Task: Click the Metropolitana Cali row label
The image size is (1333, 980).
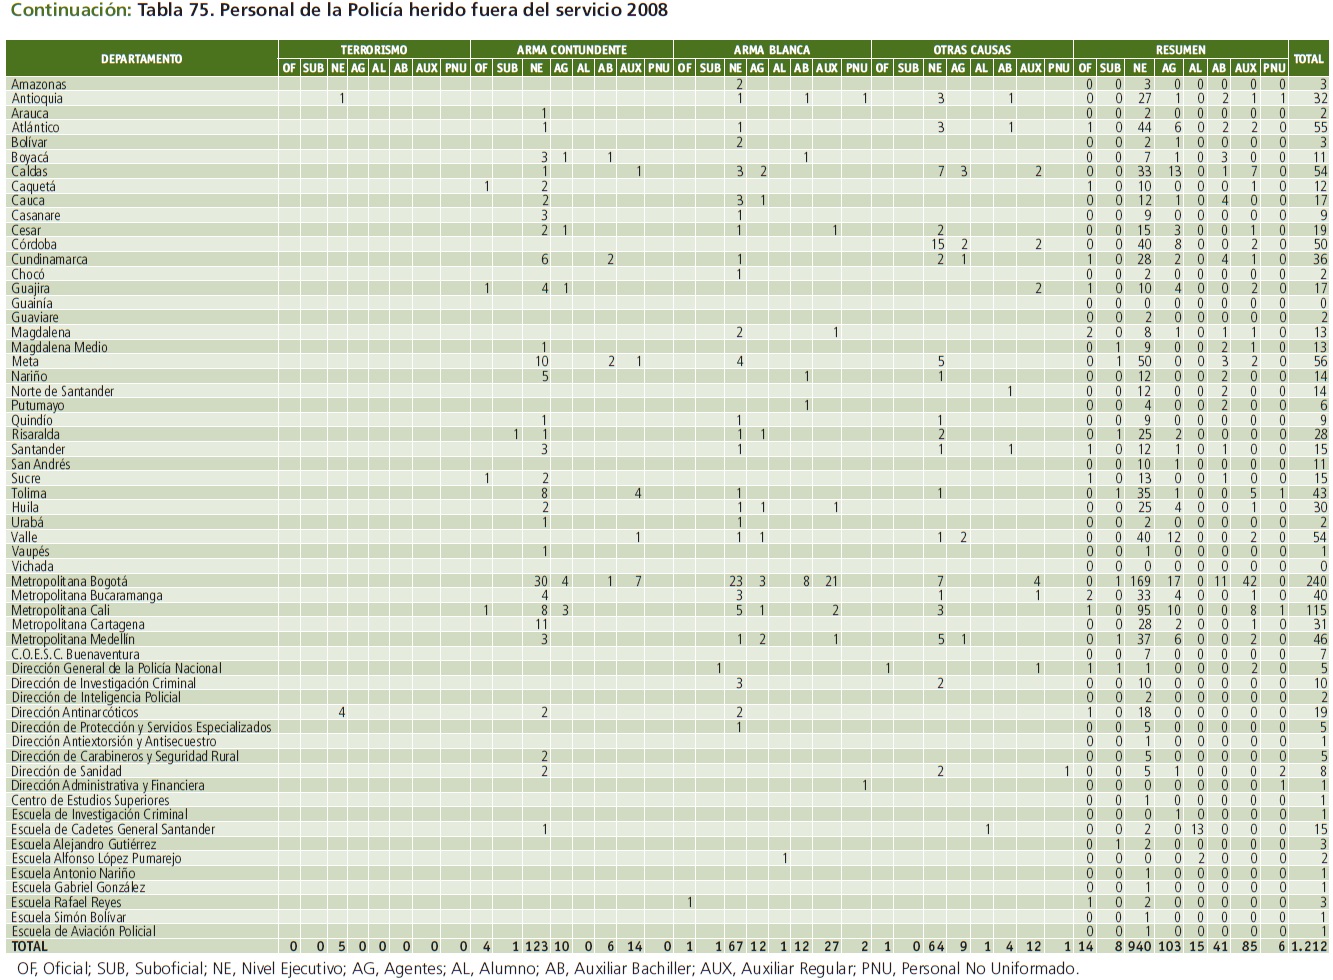Action: click(x=60, y=610)
